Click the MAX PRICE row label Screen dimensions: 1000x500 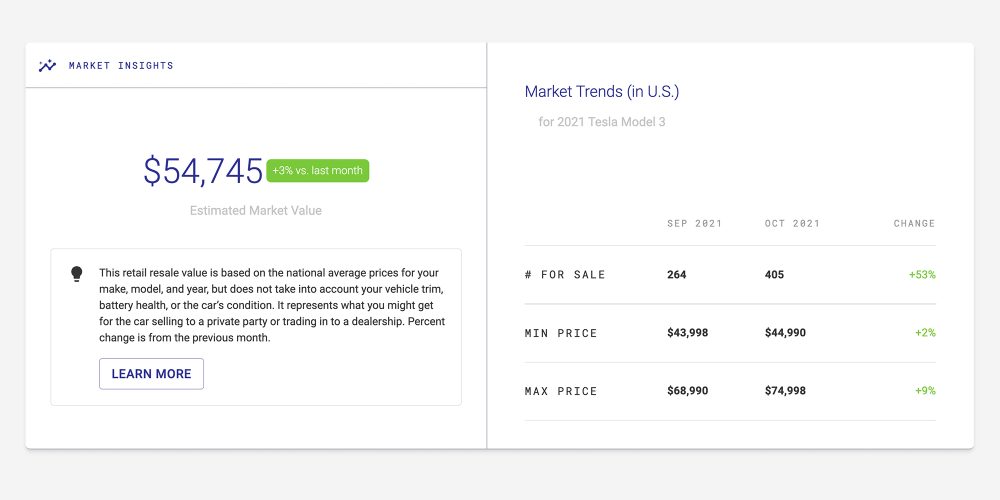point(561,391)
